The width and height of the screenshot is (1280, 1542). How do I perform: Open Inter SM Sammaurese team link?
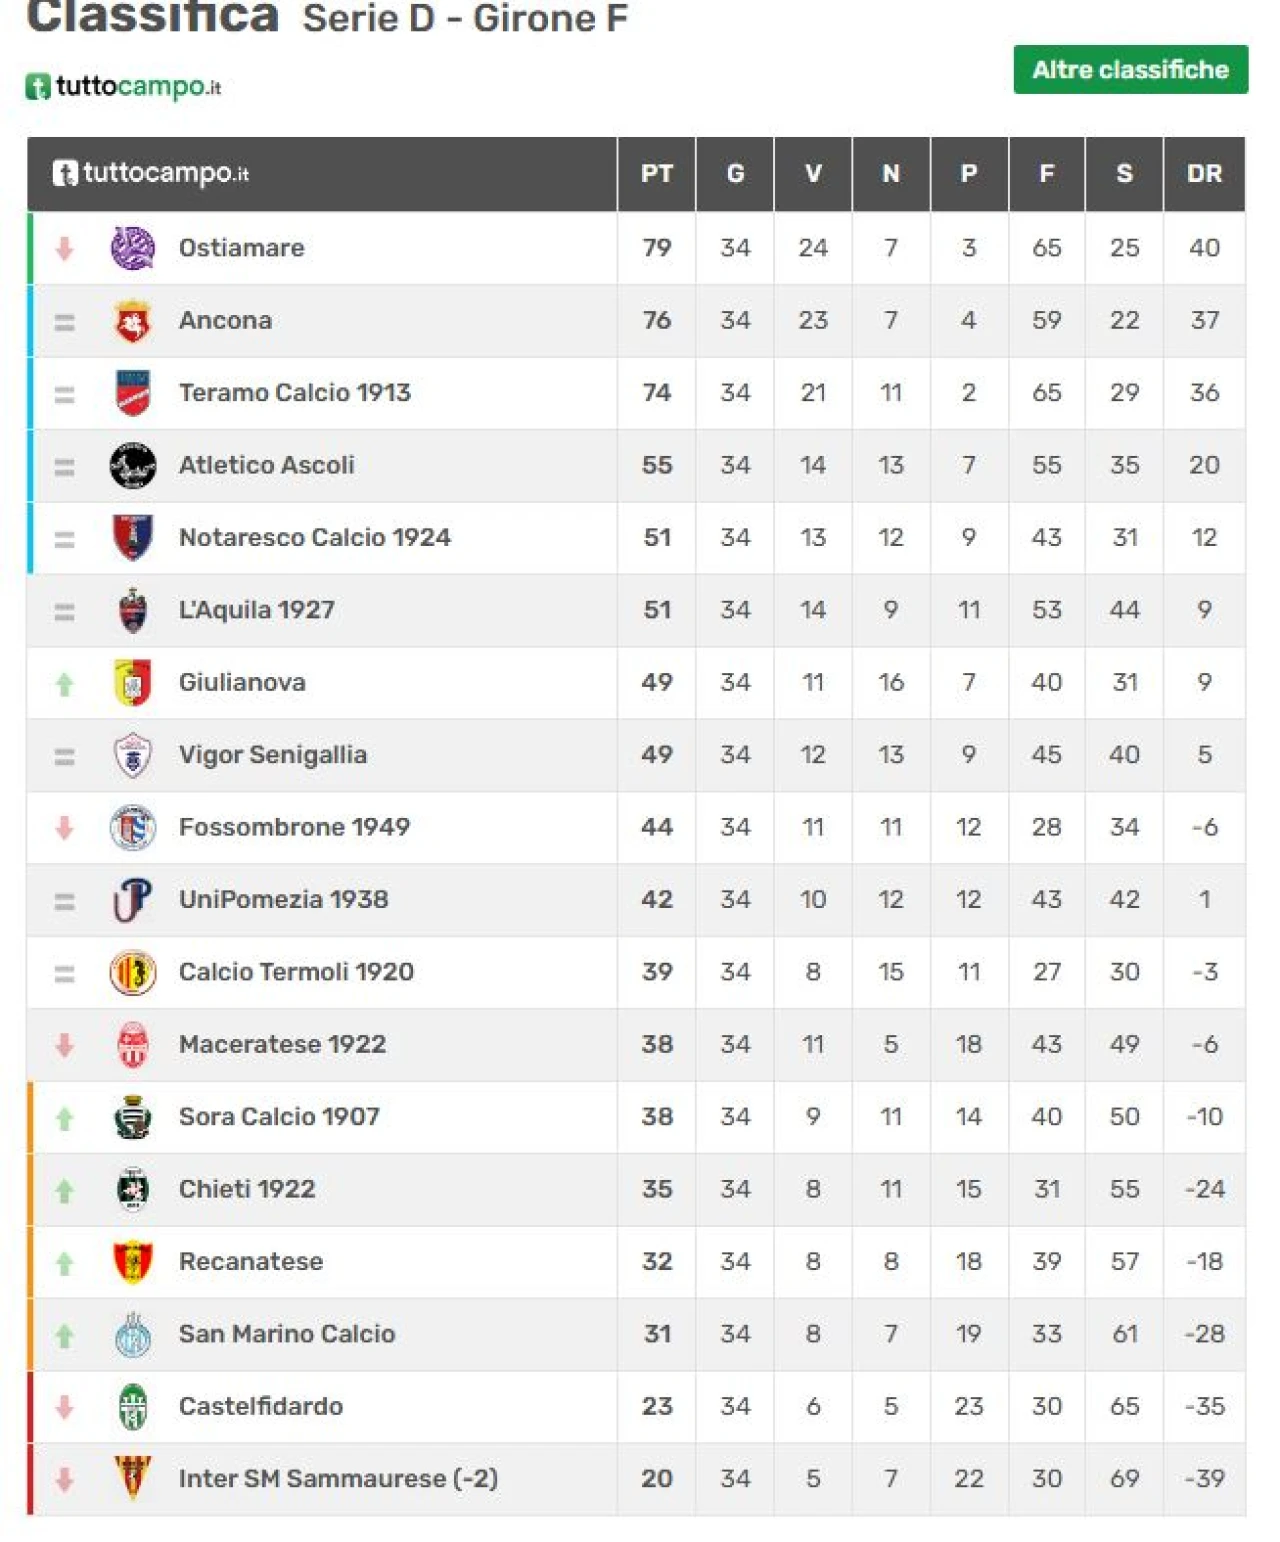click(338, 1479)
